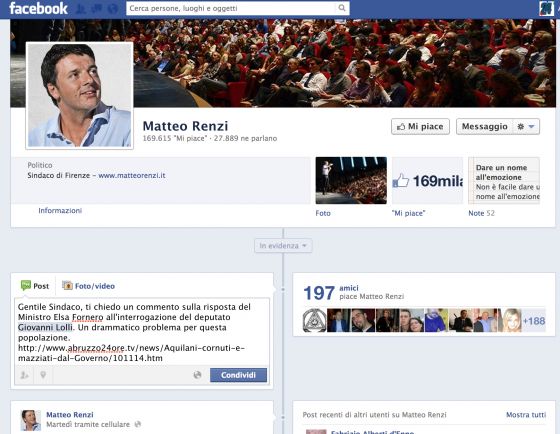This screenshot has height=434, width=560.
Task: Click the Messaggio button
Action: [x=484, y=126]
